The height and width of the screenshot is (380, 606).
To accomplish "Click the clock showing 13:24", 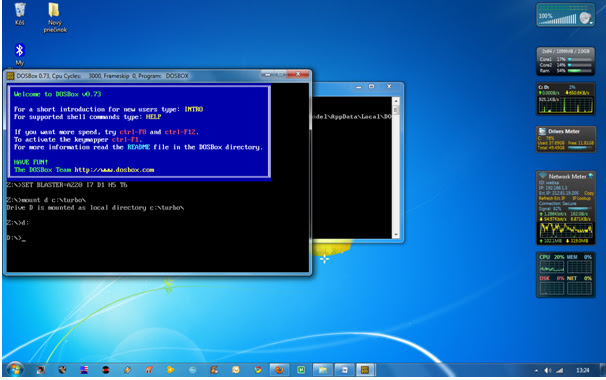I will tap(582, 370).
